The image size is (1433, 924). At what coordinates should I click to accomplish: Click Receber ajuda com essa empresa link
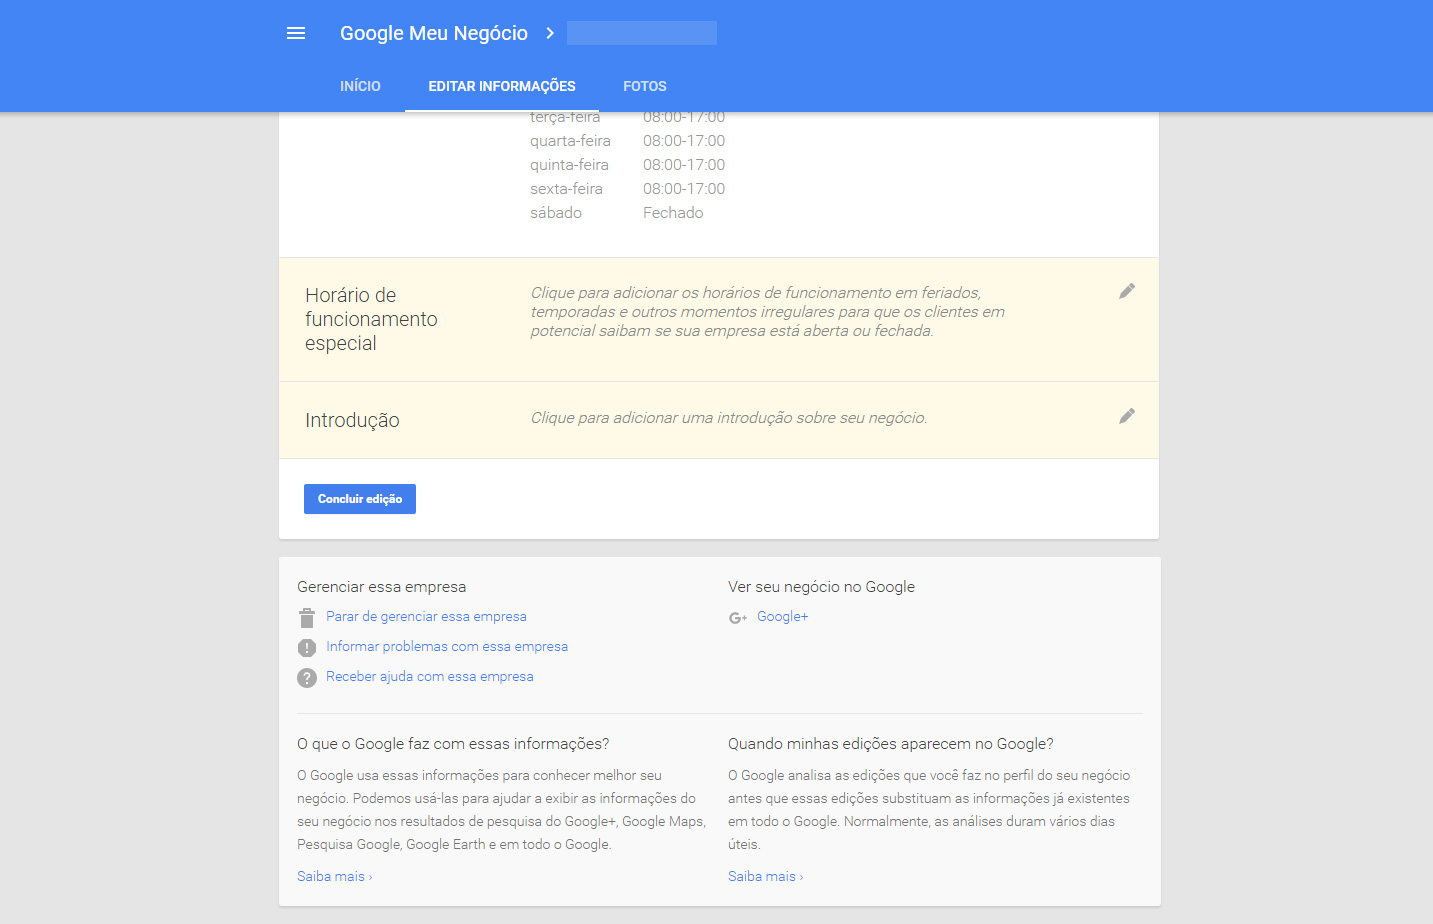[430, 677]
